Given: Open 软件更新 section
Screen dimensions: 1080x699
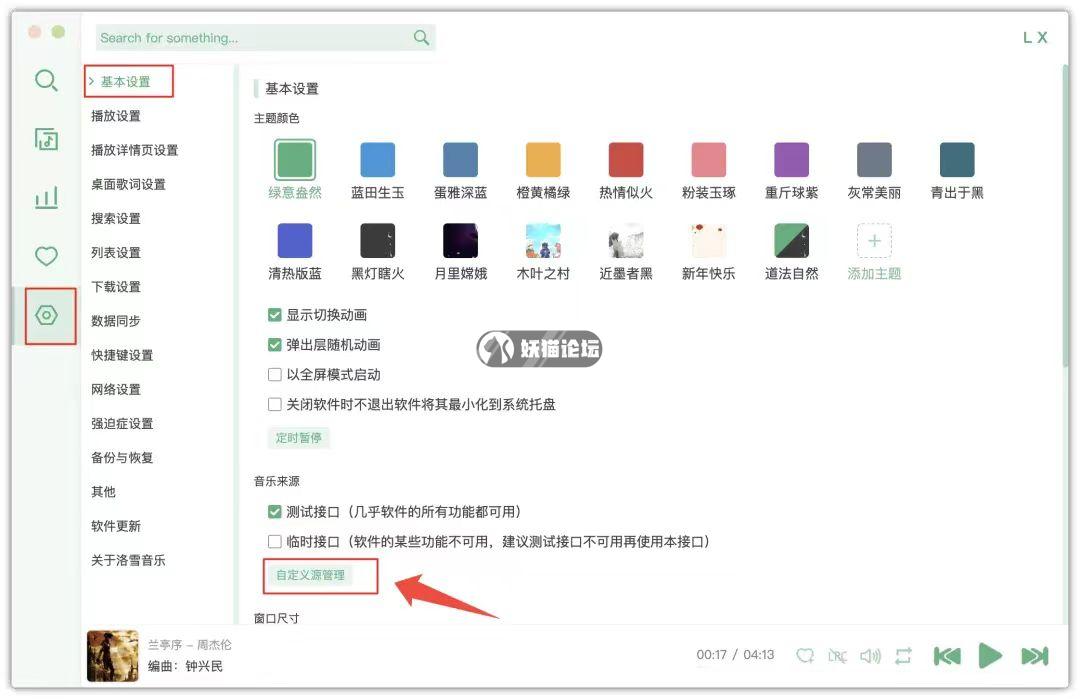Looking at the screenshot, I should 116,526.
